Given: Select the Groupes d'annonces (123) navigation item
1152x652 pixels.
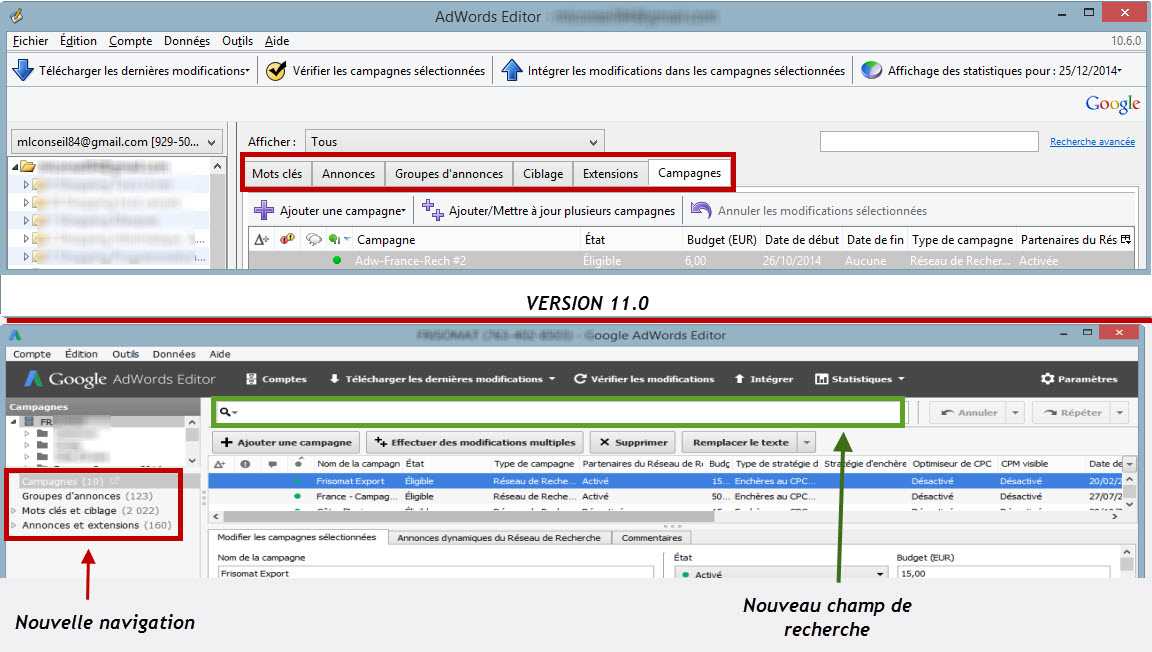Looking at the screenshot, I should pyautogui.click(x=87, y=495).
